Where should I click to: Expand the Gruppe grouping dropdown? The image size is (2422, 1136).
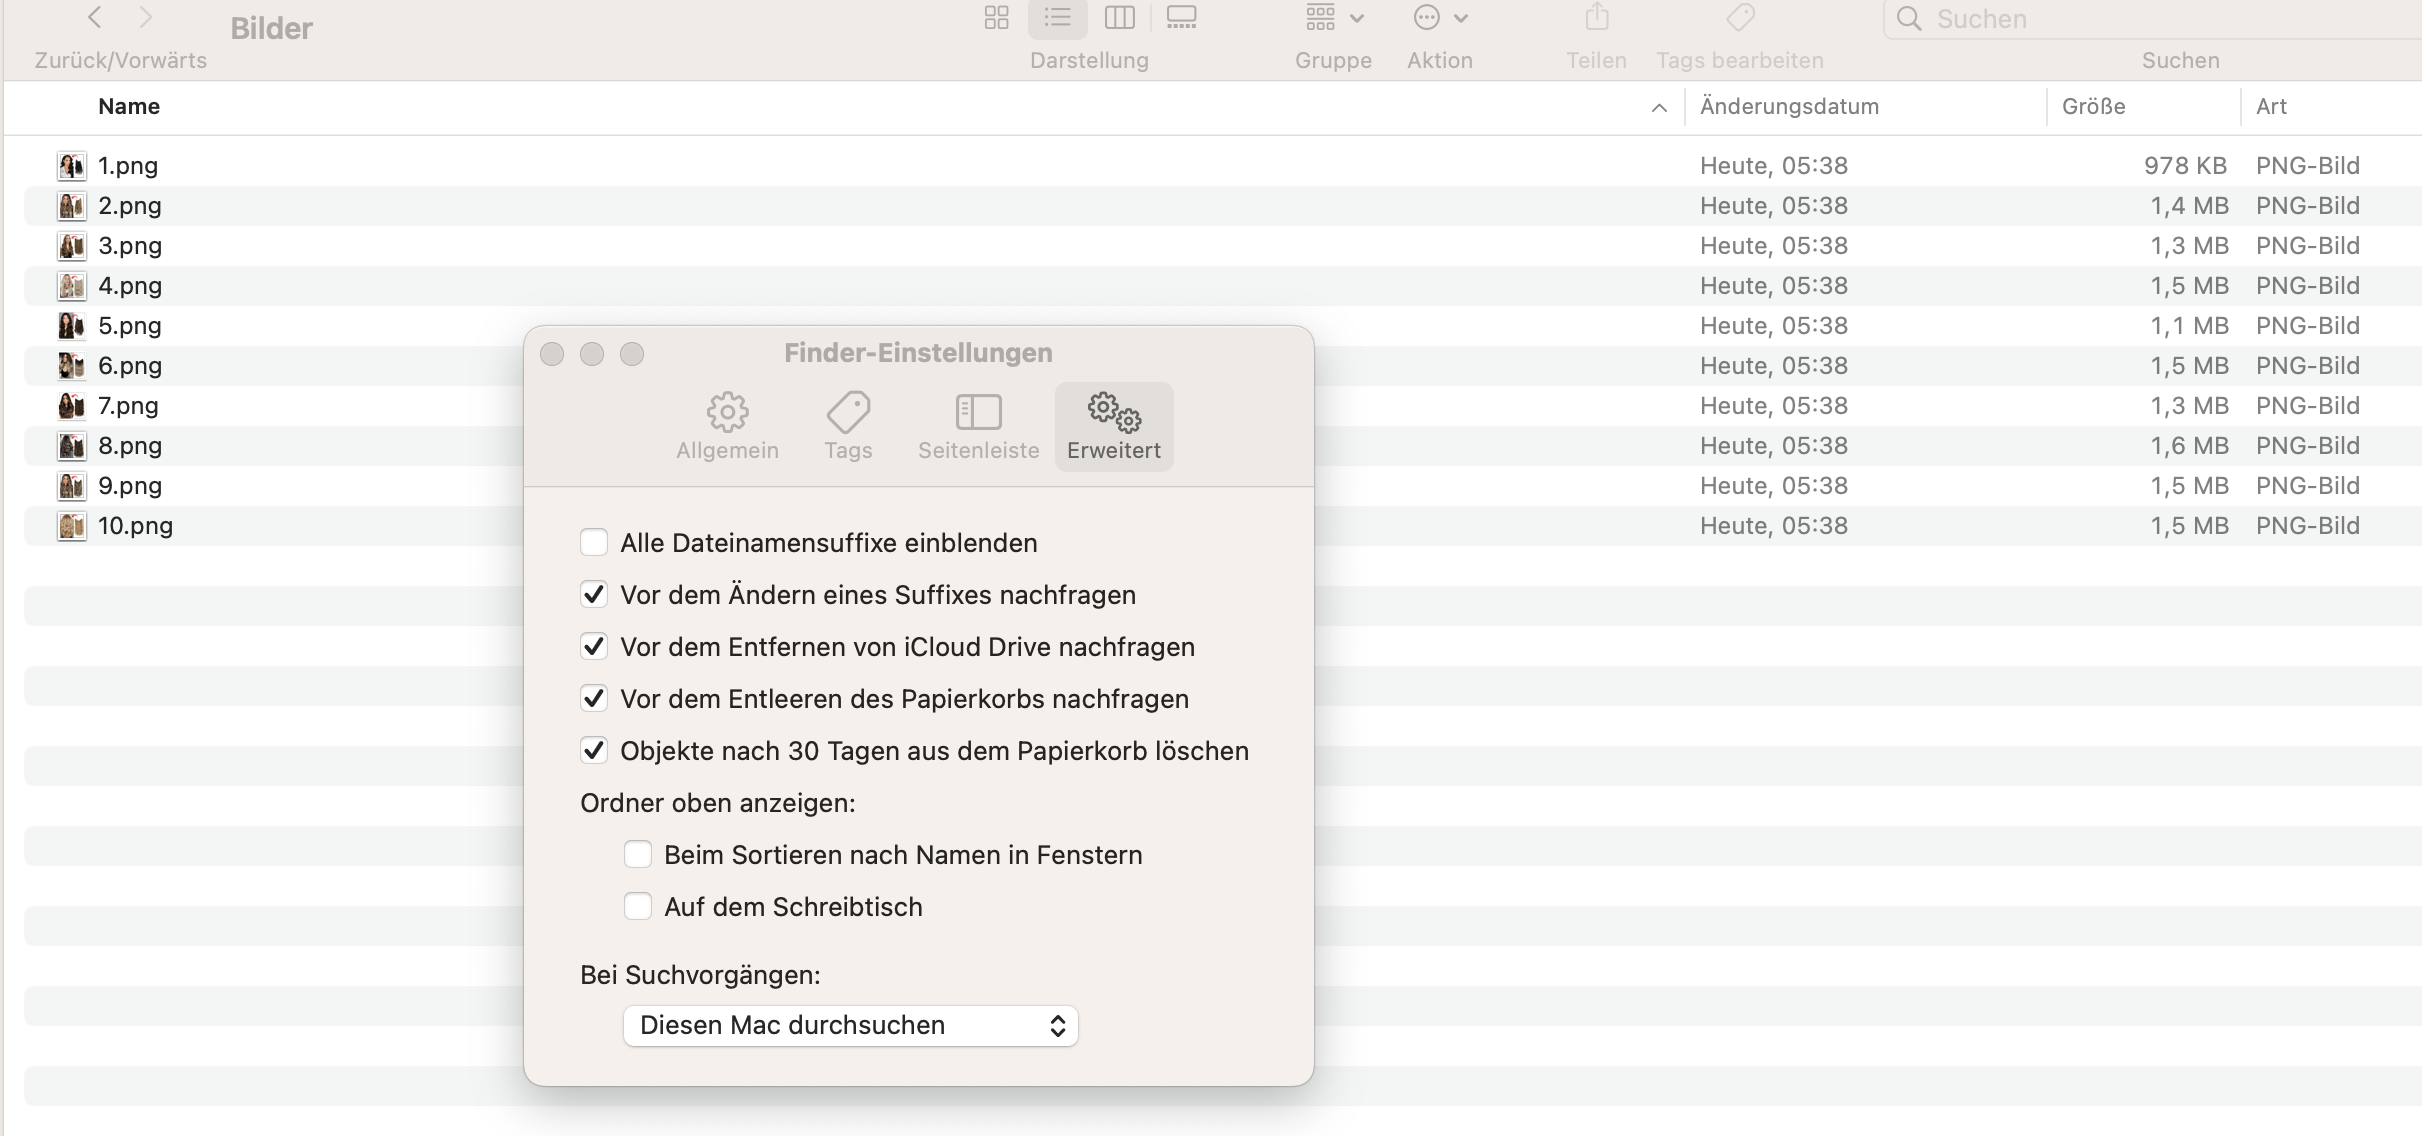click(1334, 18)
